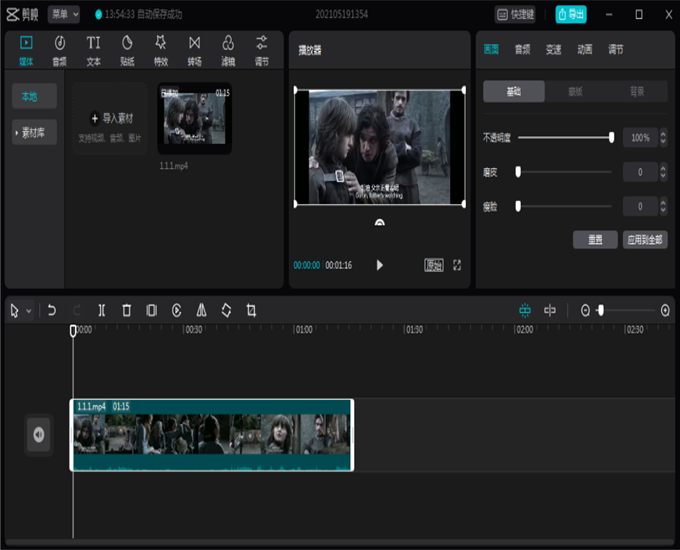Open the selection cursor tool dropdown arrow
This screenshot has height=550, width=680.
pos(29,311)
